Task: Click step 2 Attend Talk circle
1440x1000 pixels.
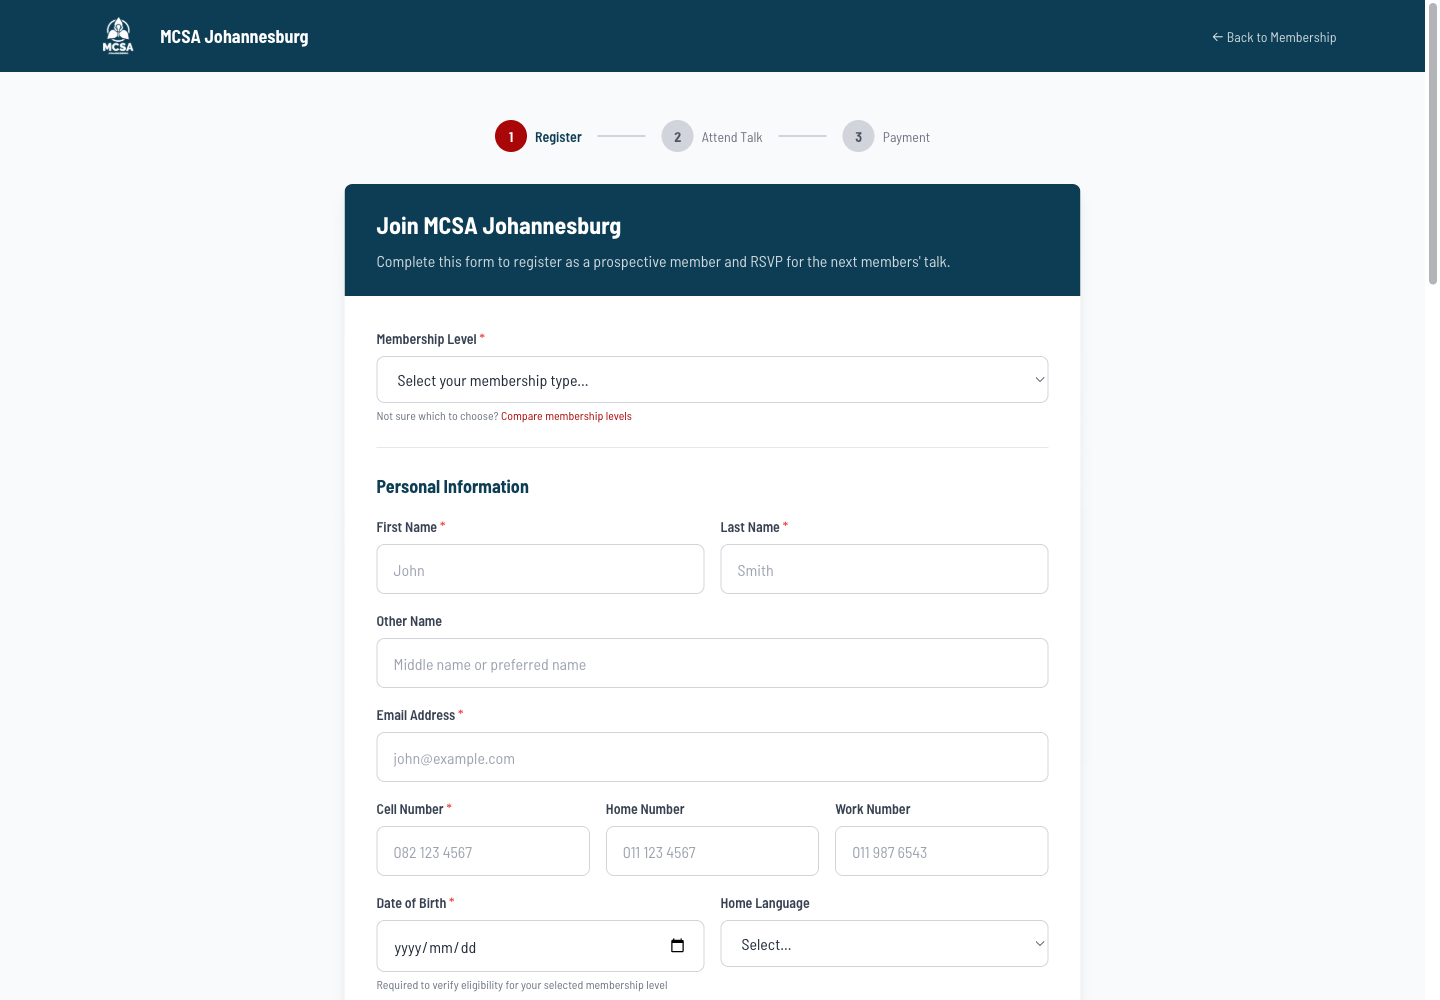Action: click(x=677, y=137)
